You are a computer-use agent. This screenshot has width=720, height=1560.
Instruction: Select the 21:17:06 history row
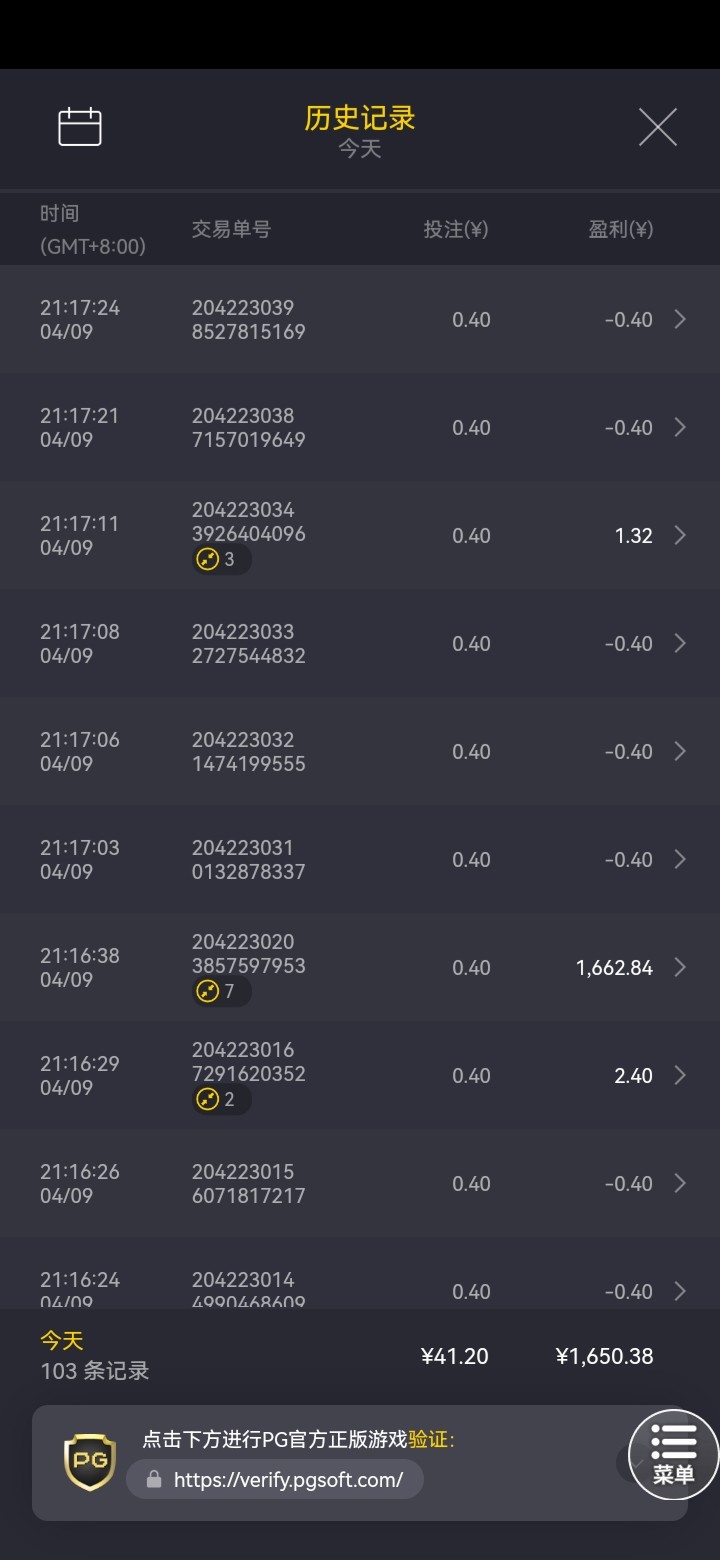pyautogui.click(x=360, y=751)
